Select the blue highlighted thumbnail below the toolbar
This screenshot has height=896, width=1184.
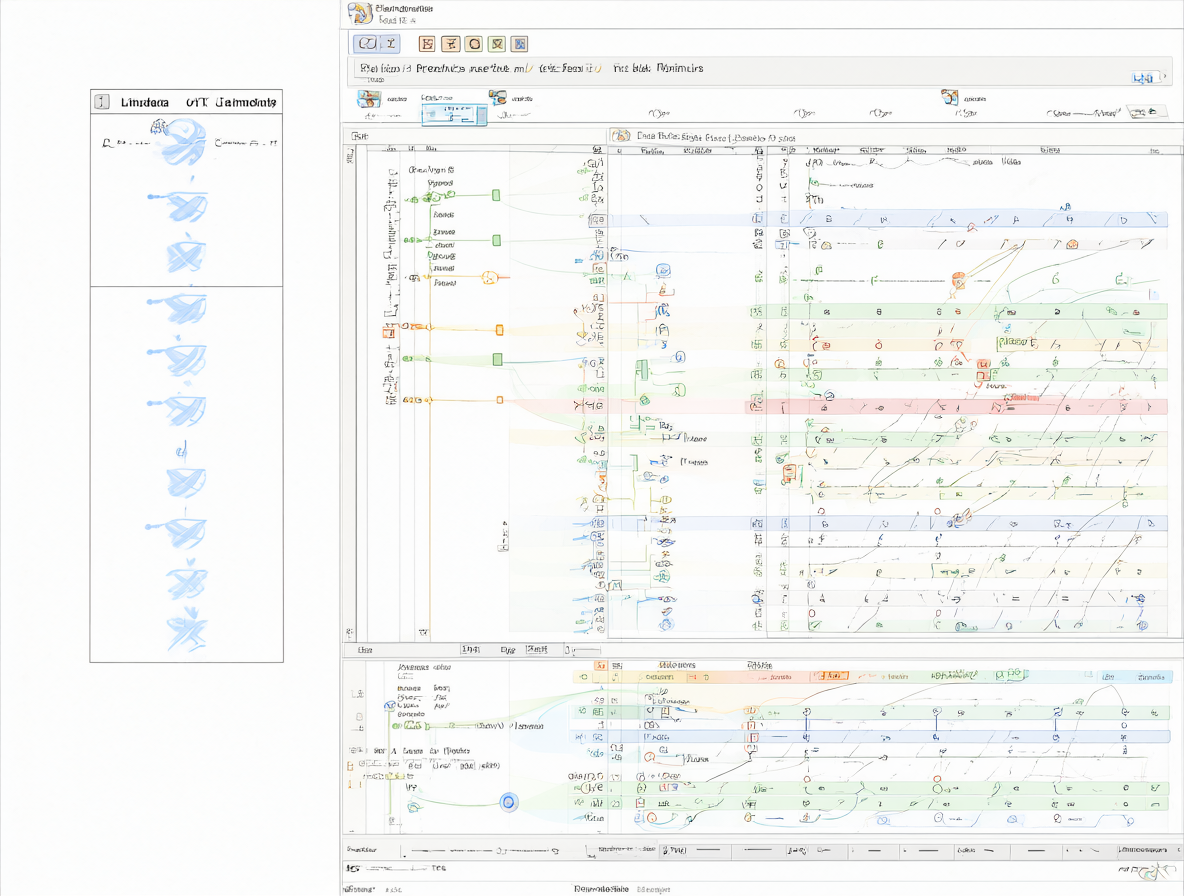(x=454, y=114)
